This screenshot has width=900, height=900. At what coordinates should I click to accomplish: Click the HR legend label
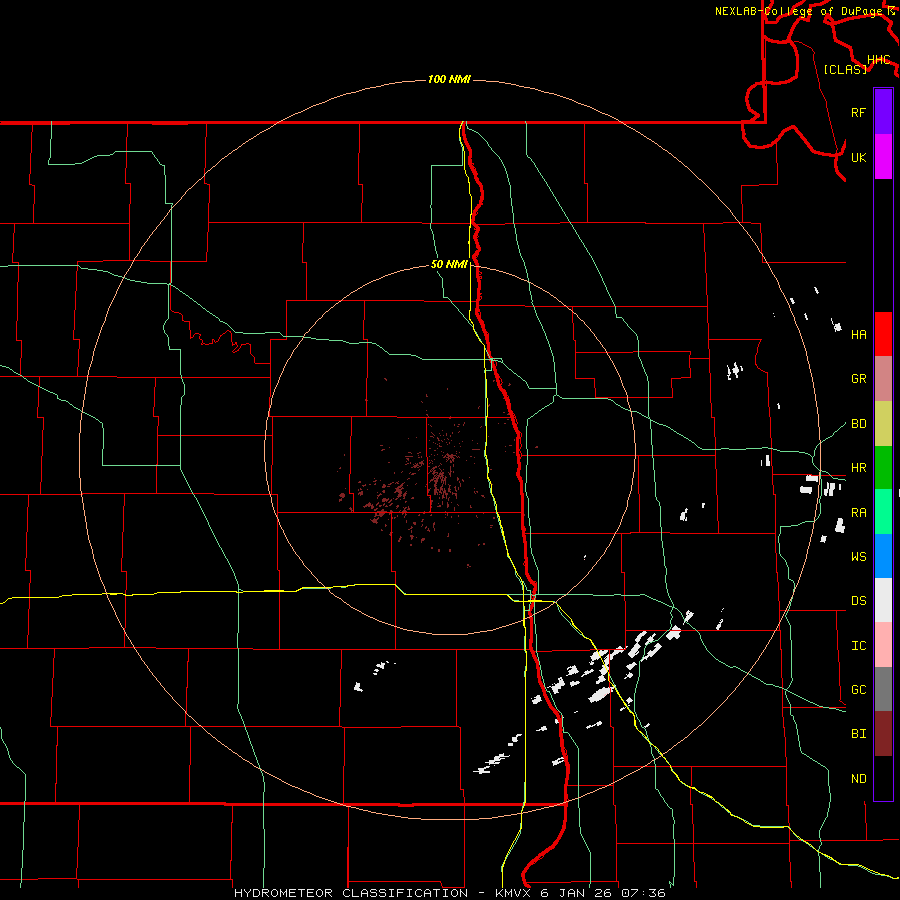858,468
